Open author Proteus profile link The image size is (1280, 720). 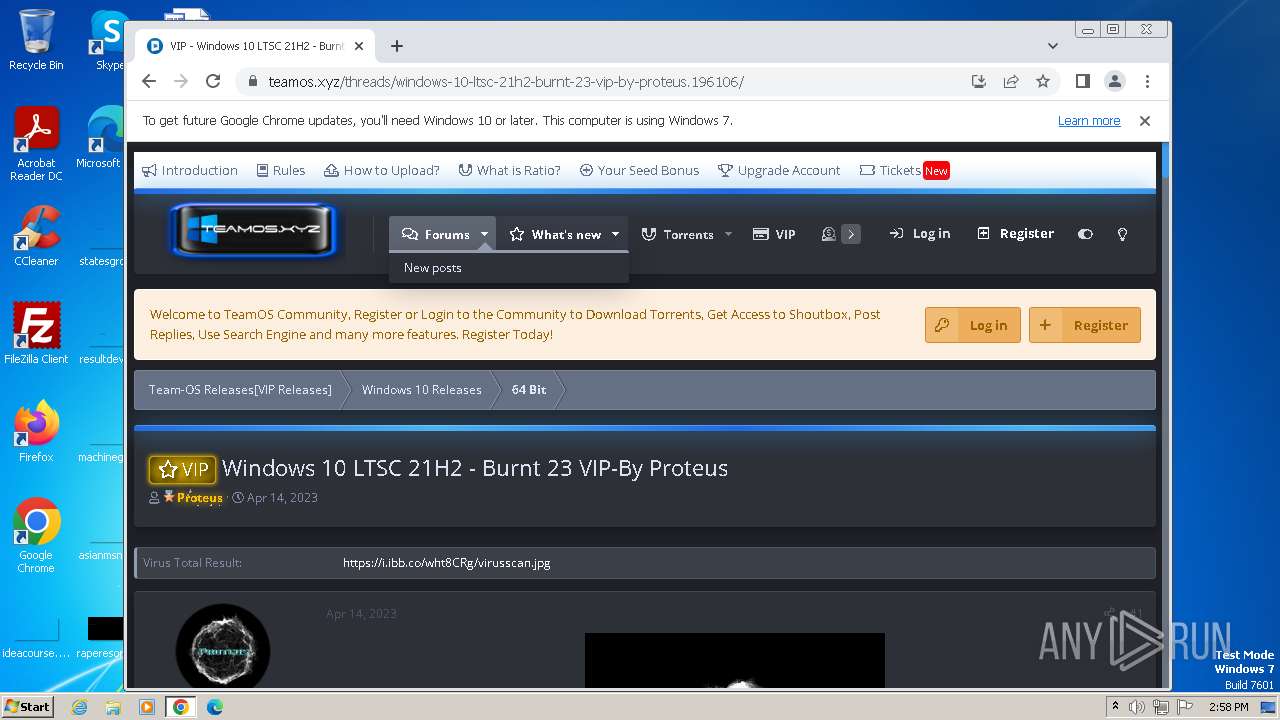point(200,498)
